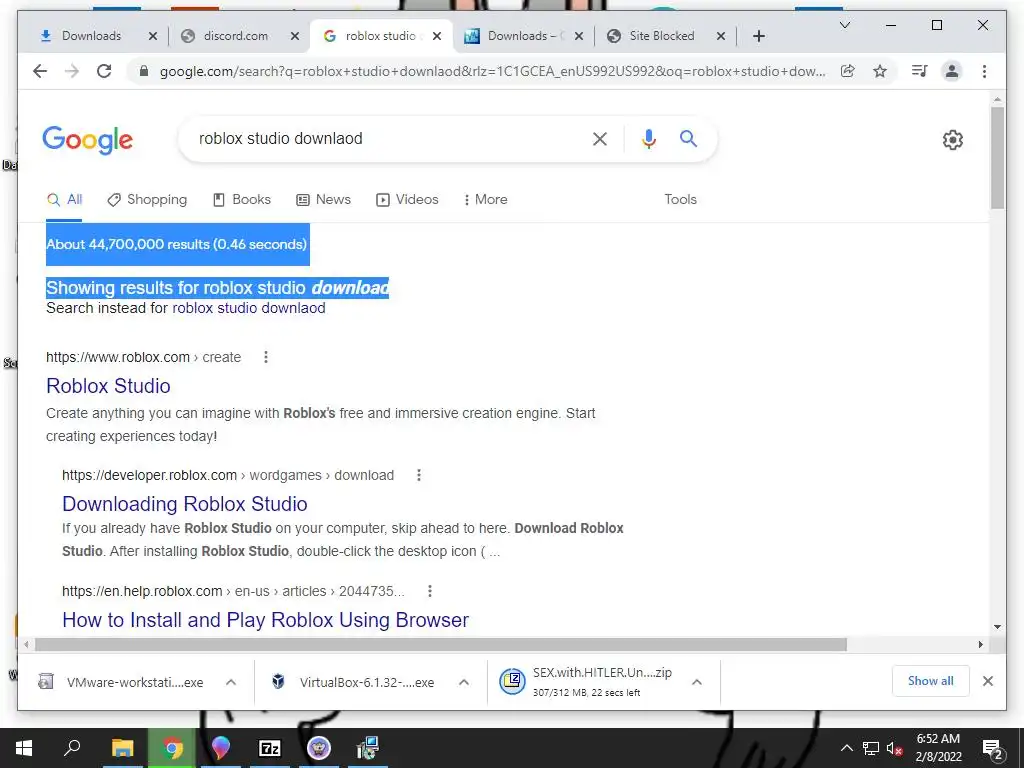Open the Roblox Studio result link
The image size is (1024, 768).
coord(108,386)
